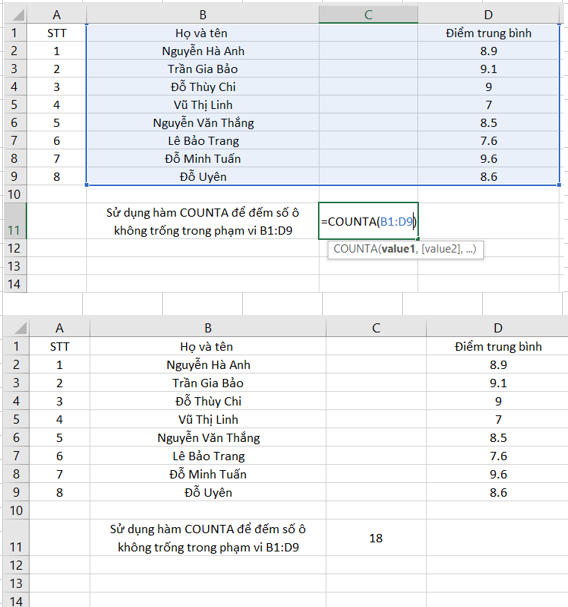
Task: Select cell with Nguyễn Hà Anh in top sheet
Action: point(203,51)
